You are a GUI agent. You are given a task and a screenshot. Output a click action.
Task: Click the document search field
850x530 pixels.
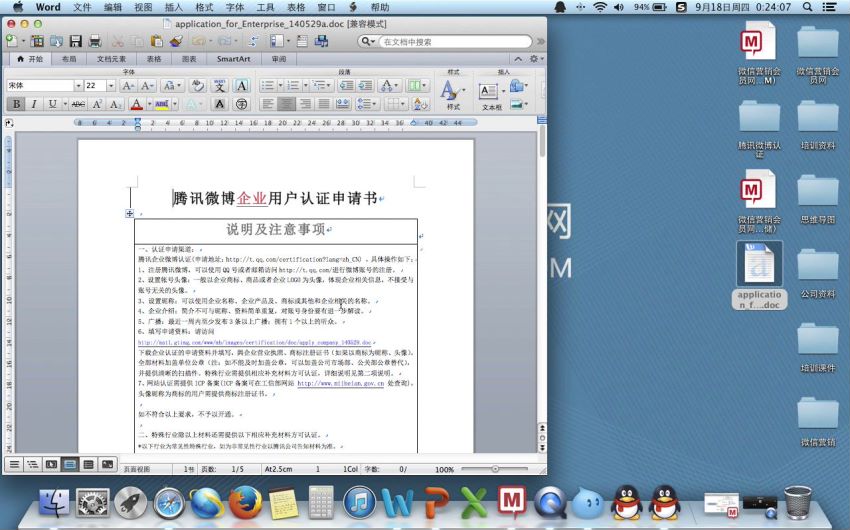point(453,42)
